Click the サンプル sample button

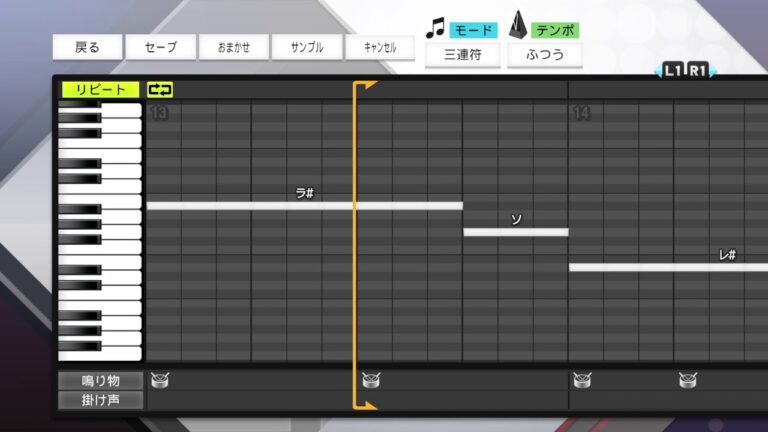click(307, 47)
